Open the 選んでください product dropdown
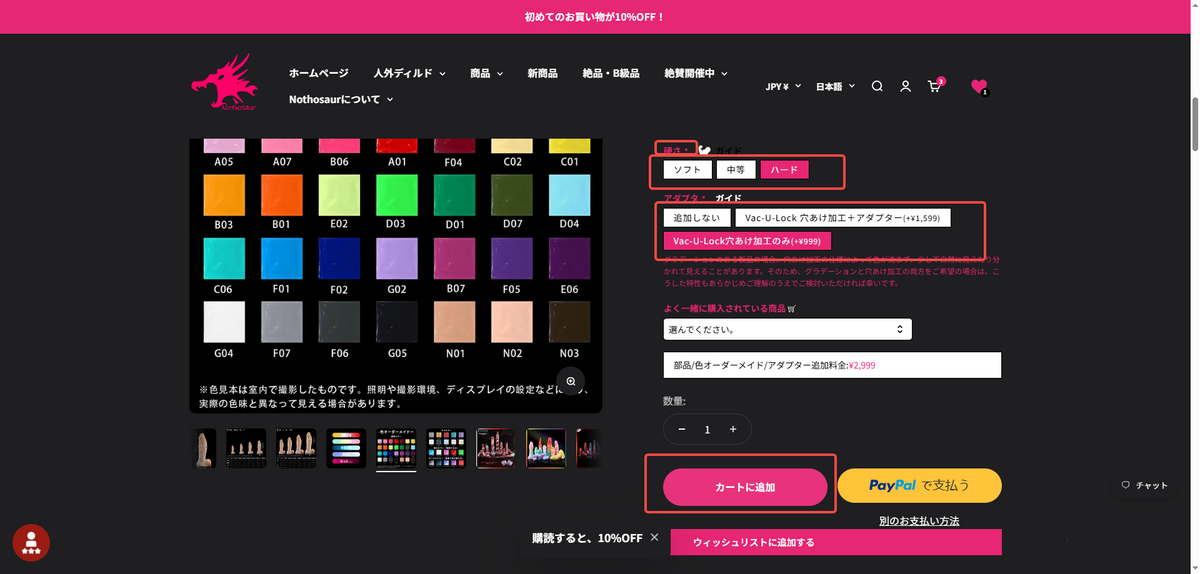1200x574 pixels. click(x=787, y=329)
